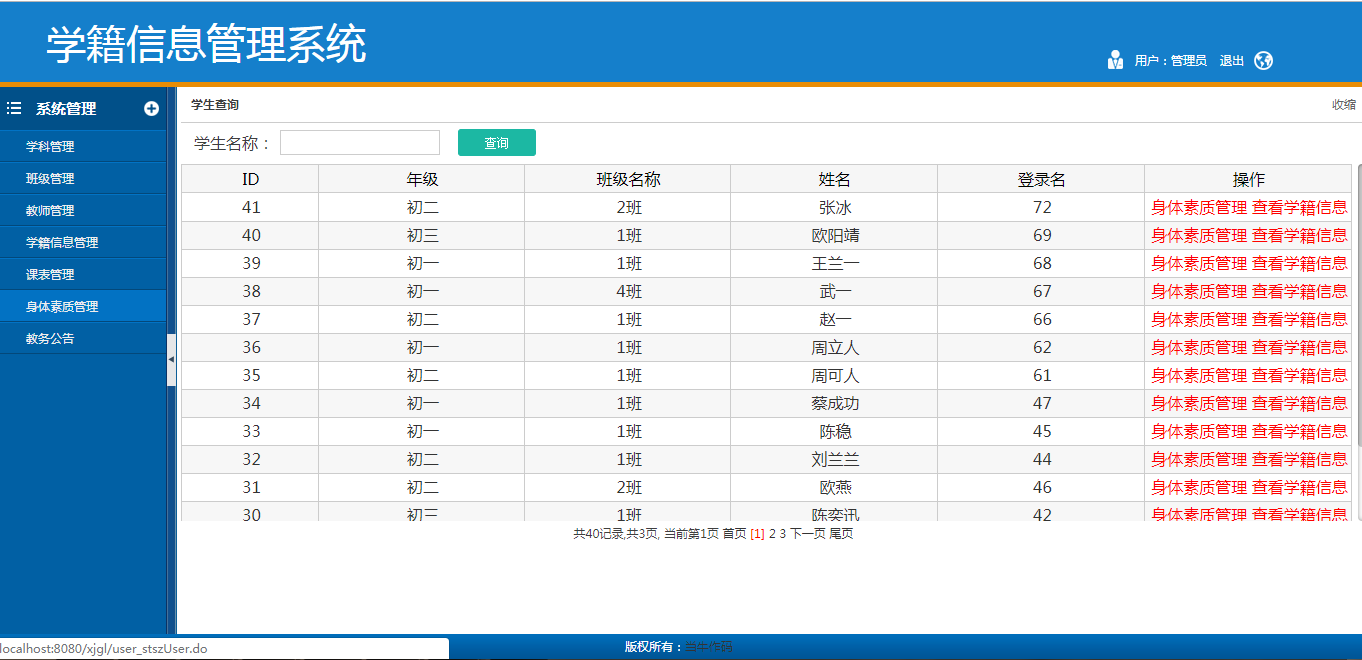This screenshot has height=660, width=1362.
Task: Focus the 学生名称 search field
Action: (360, 143)
